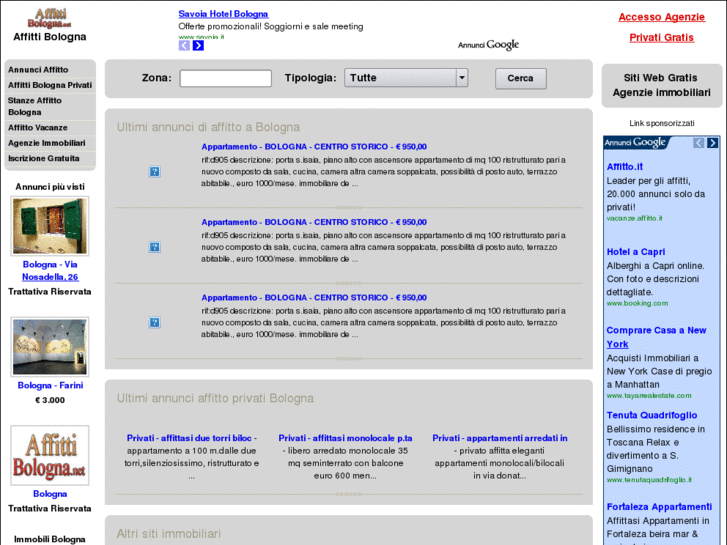Open the Bologna link under logo thumbnail
Image resolution: width=727 pixels, height=545 pixels.
(50, 494)
